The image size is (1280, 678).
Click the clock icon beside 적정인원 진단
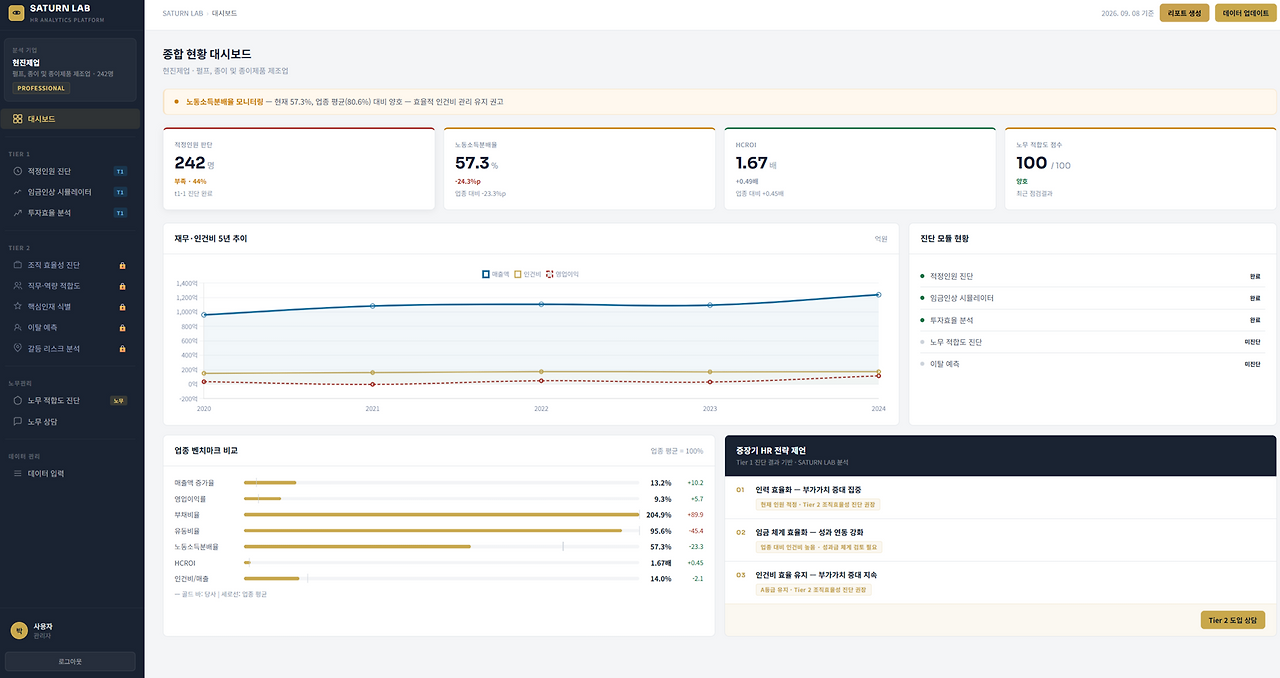click(18, 171)
